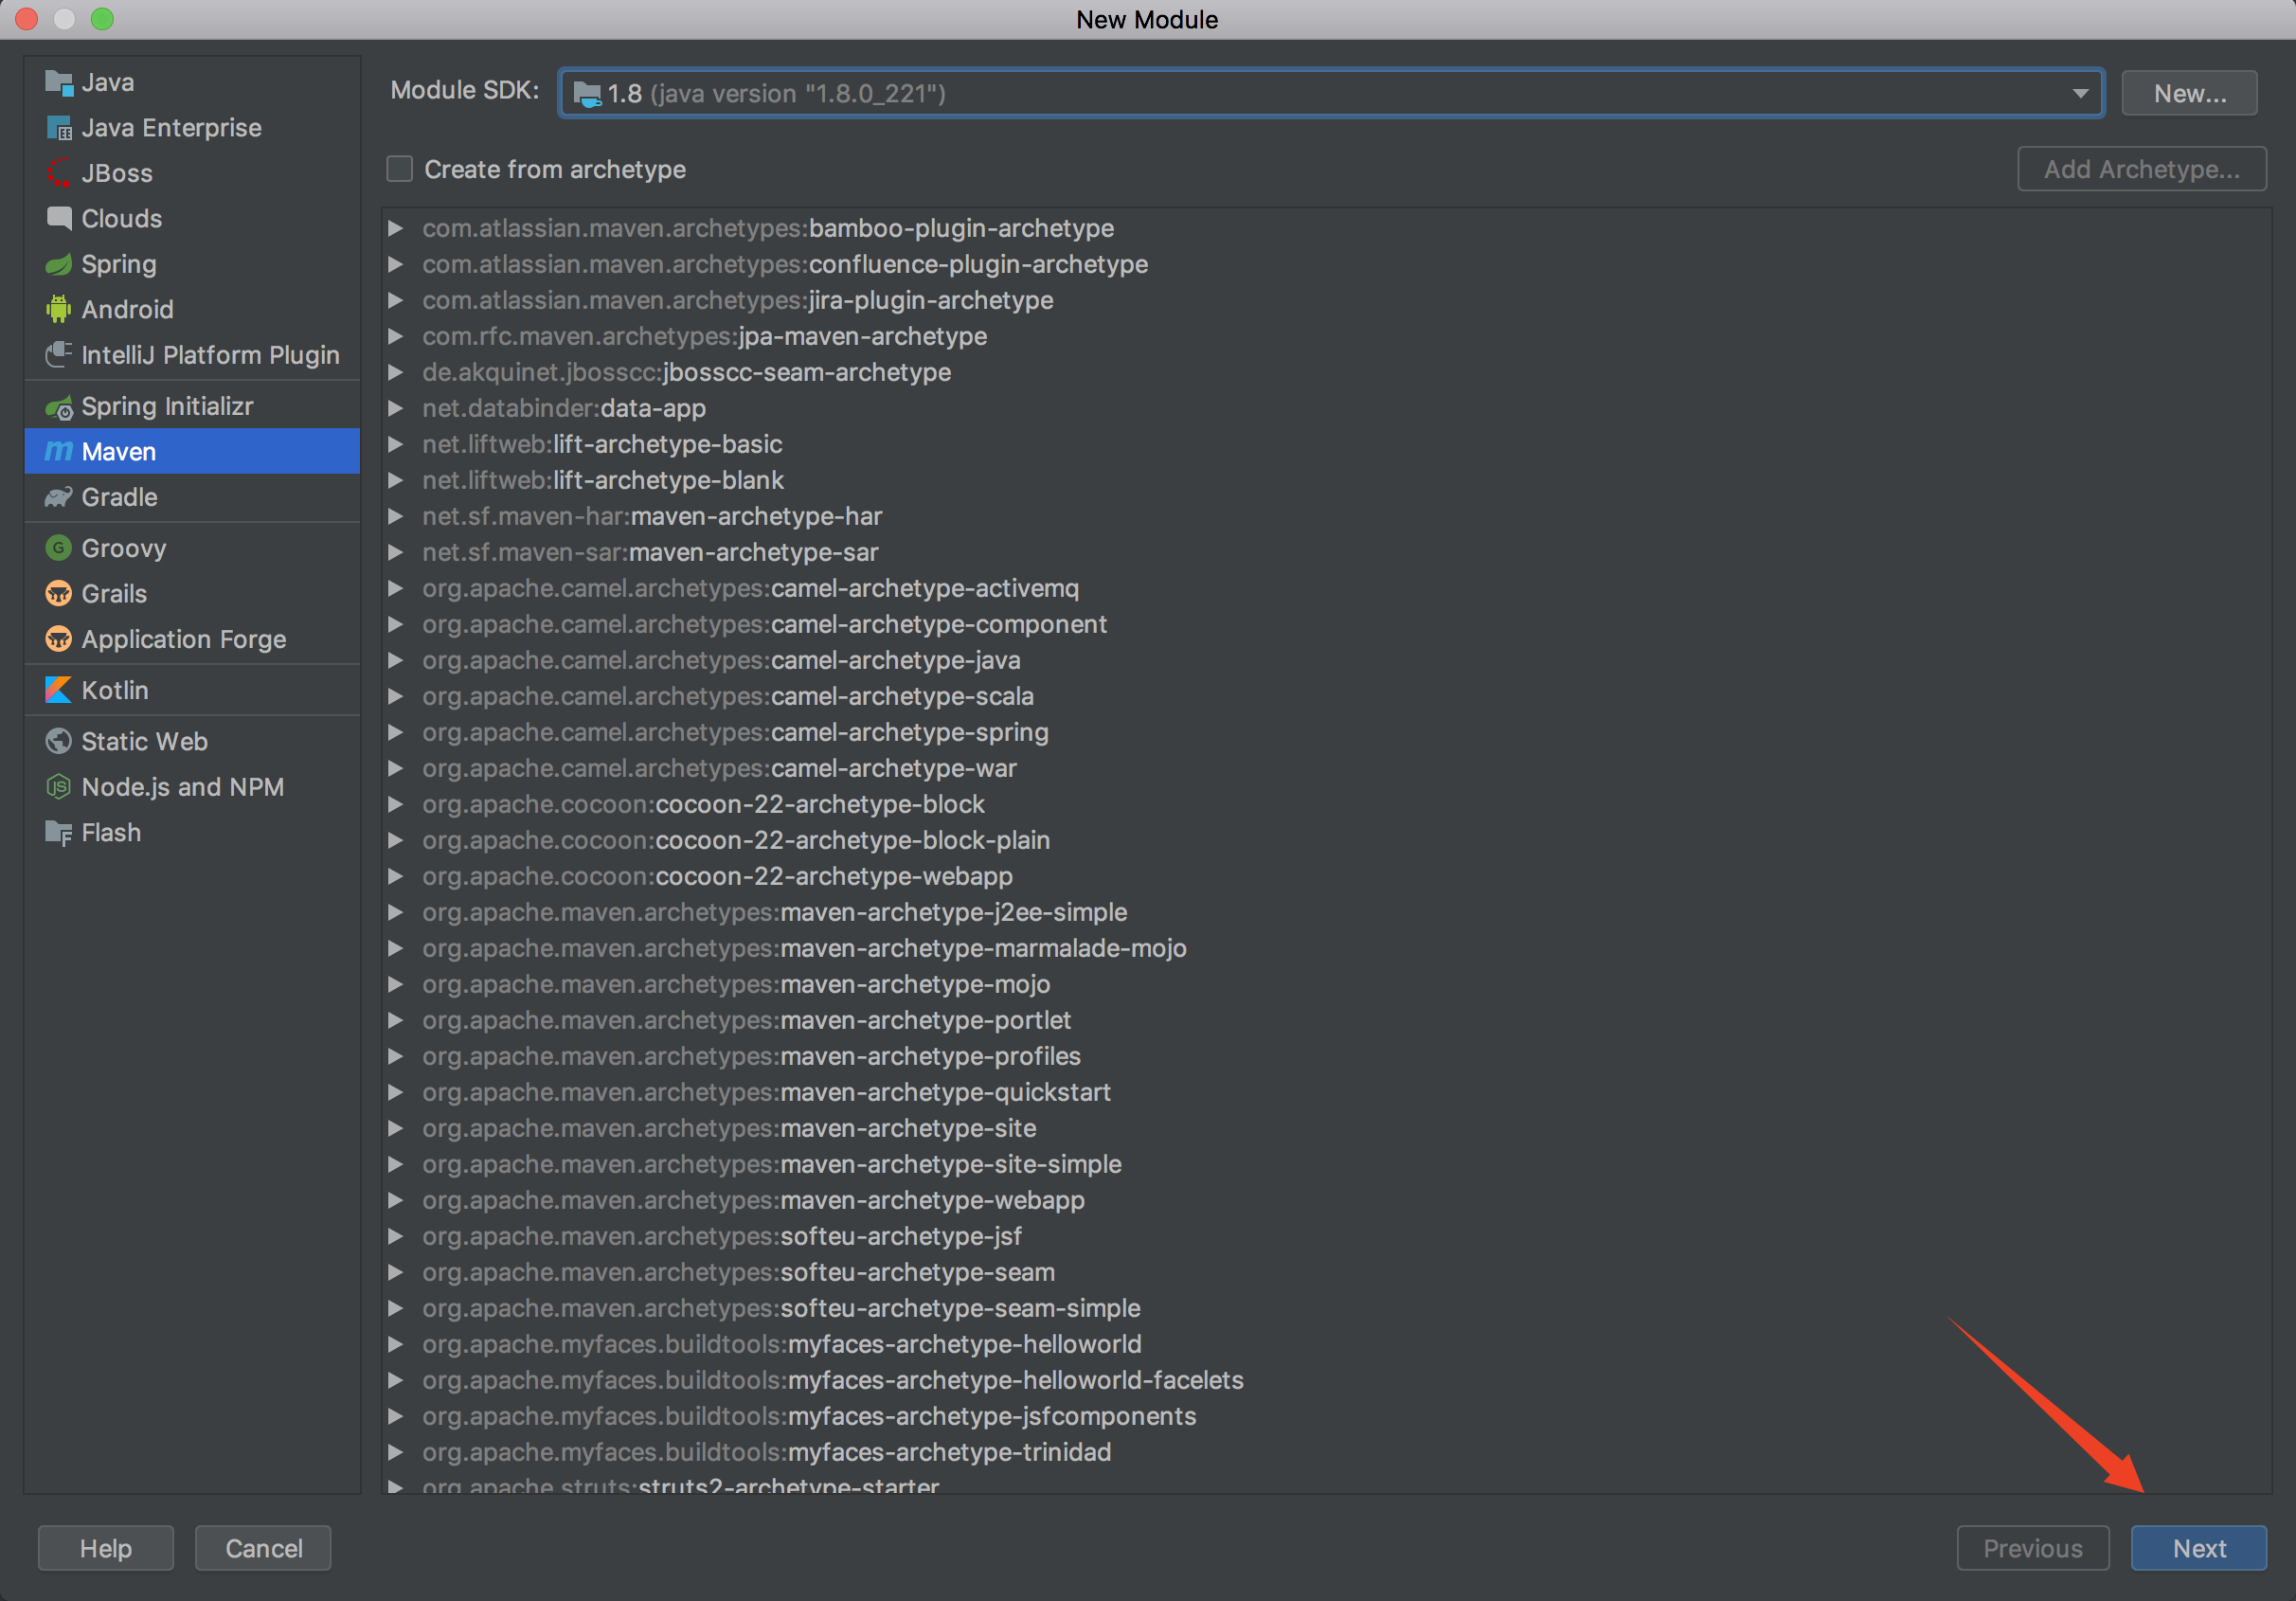Select Application Forge module type

tap(183, 639)
